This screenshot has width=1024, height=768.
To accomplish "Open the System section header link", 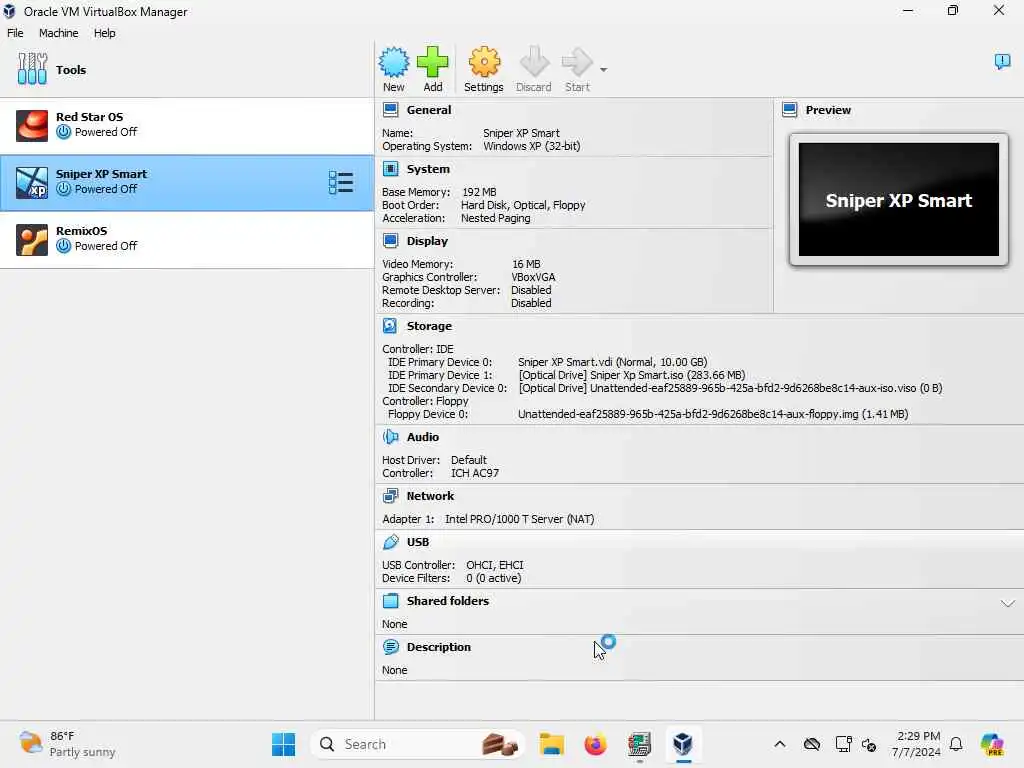I will coord(428,169).
